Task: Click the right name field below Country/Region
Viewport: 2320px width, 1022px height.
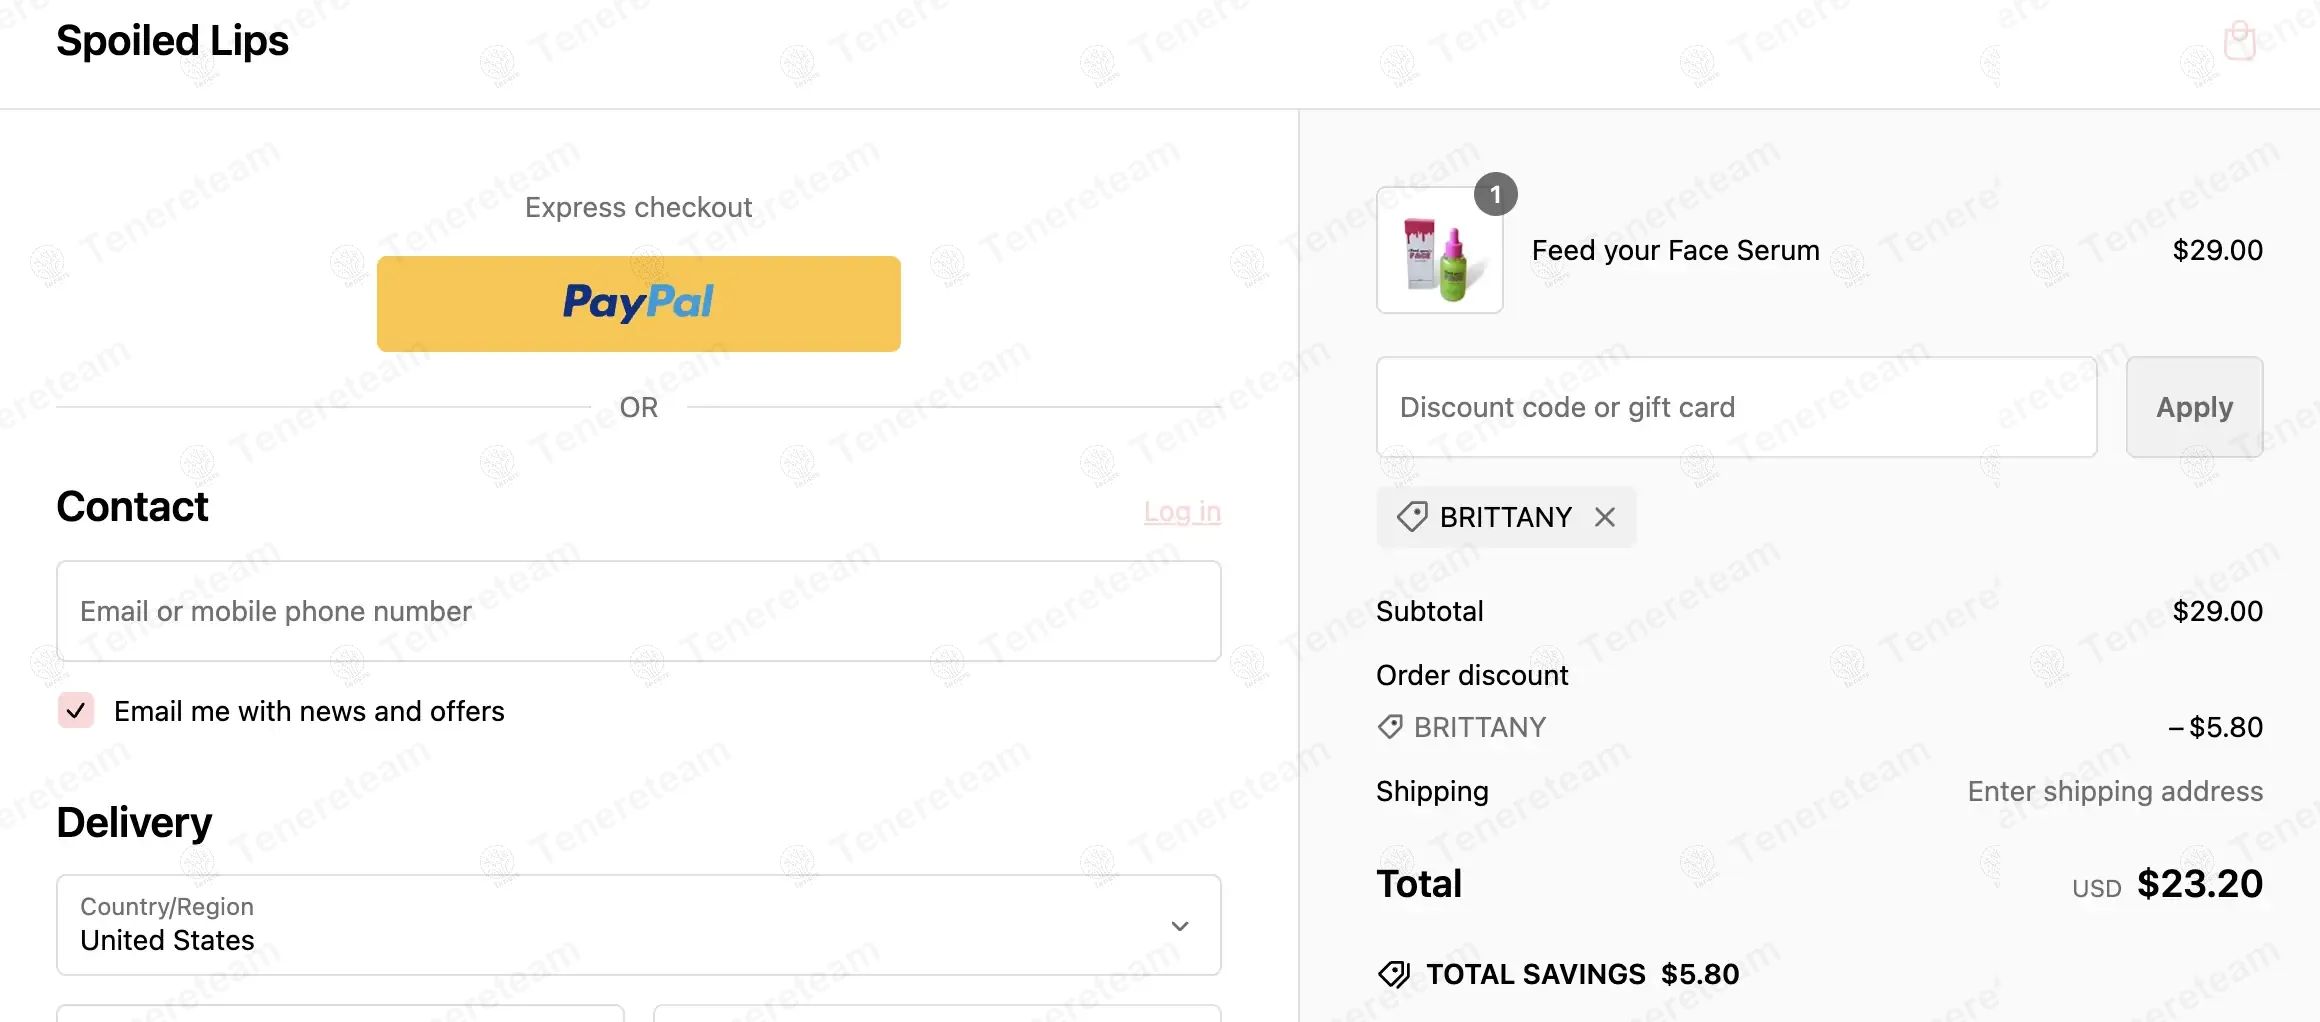Action: coord(937,1014)
